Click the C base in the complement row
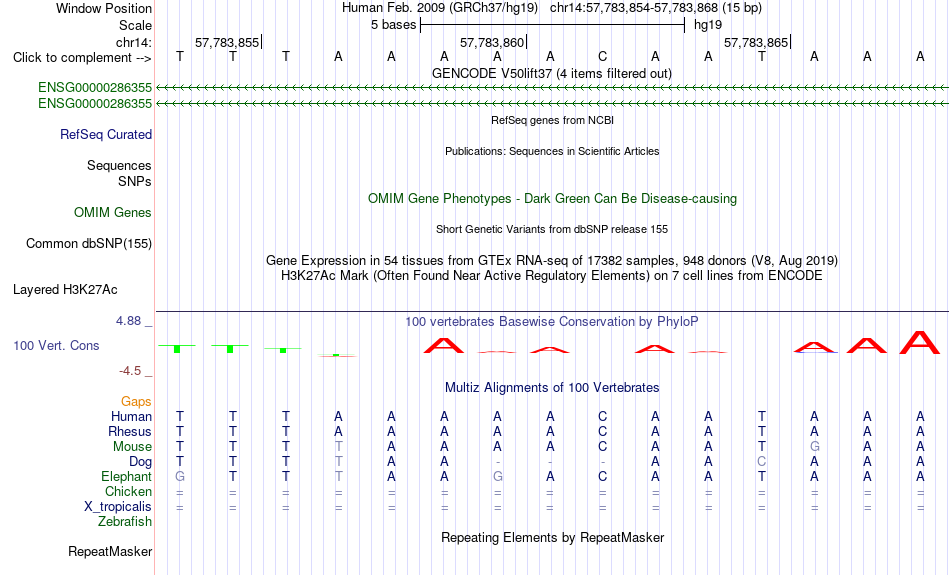This screenshot has width=950, height=575. click(x=602, y=57)
